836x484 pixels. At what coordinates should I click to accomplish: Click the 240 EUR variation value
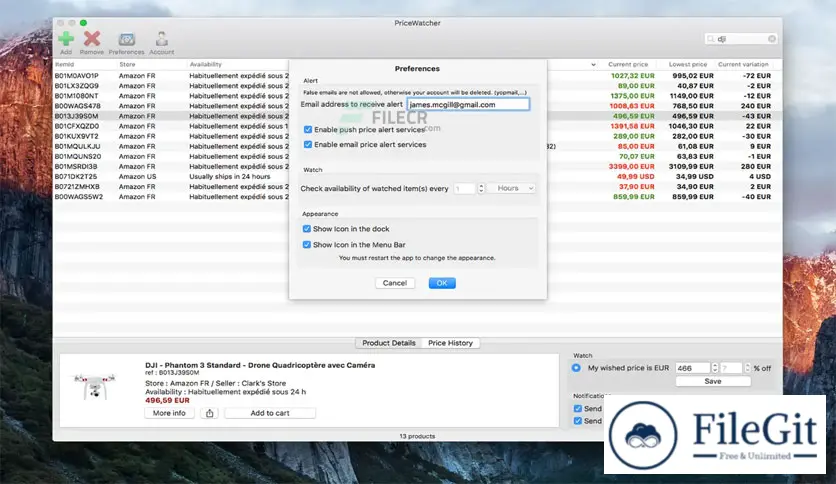click(755, 106)
